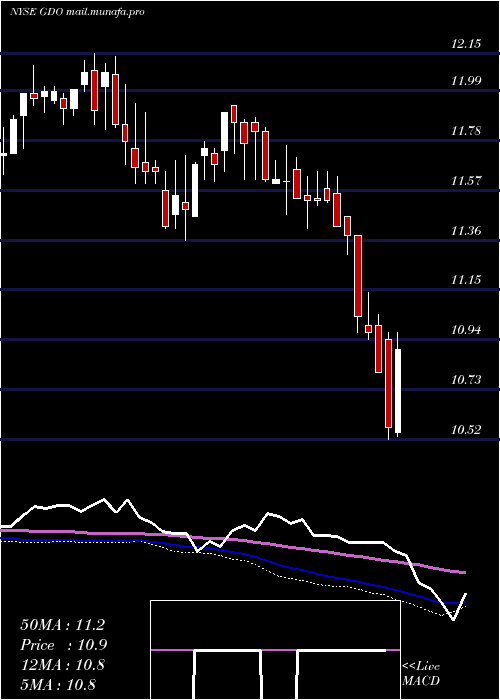Click the 11.99 price axis label
Viewport: 500px width, 700px height.
[x=466, y=81]
